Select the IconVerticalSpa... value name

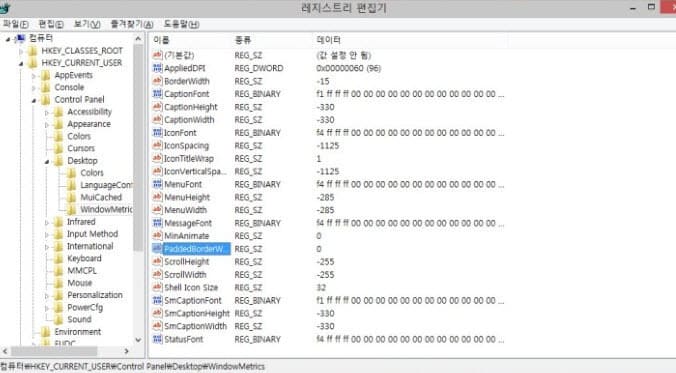[x=195, y=172]
